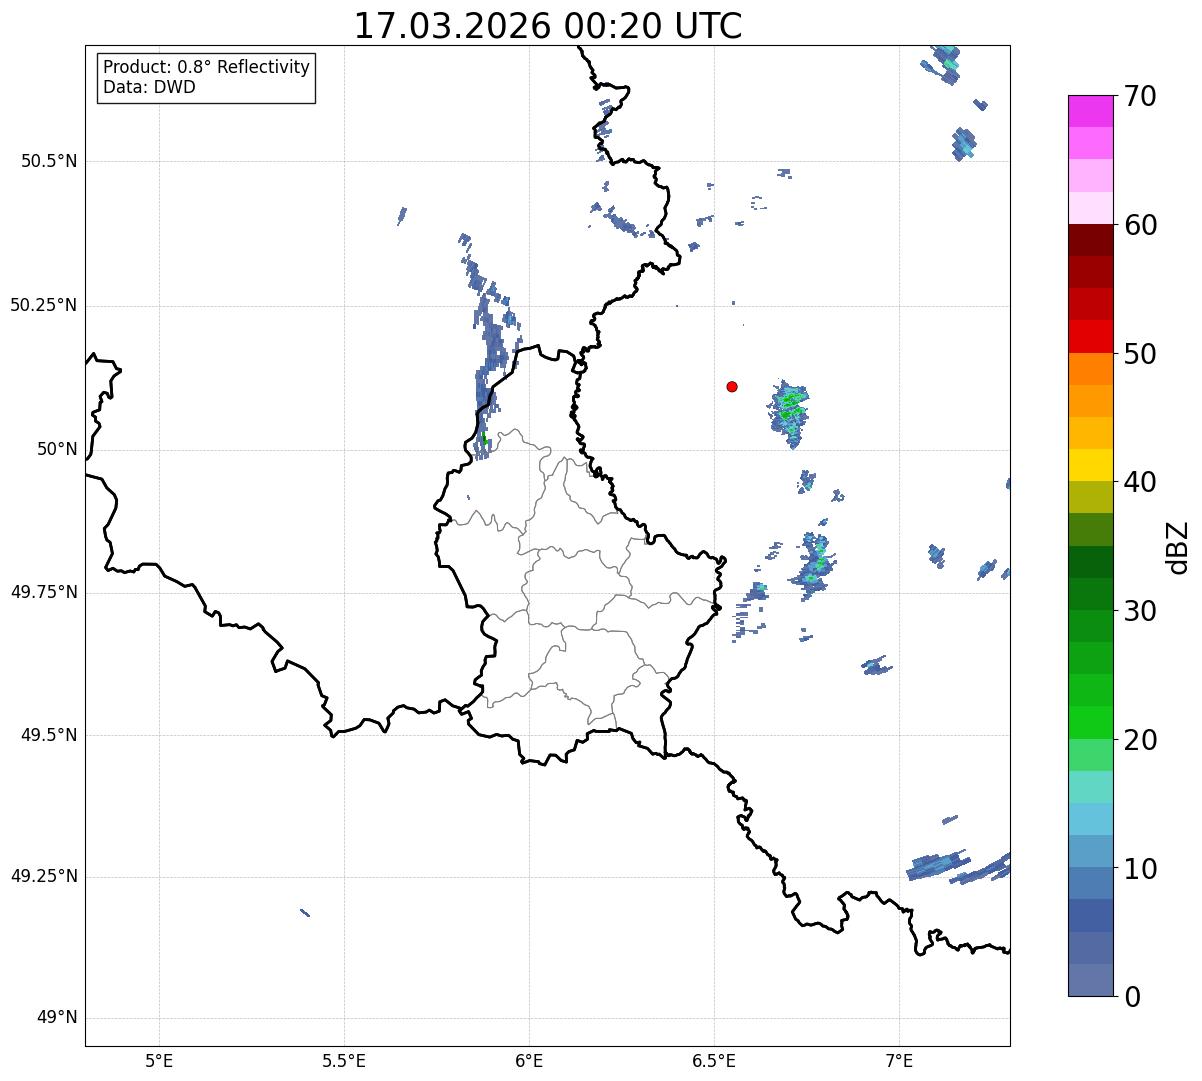Pick the dark maroon swatch just below 60 dBZ
Screen dimensions: 1202x1081
point(1091,240)
